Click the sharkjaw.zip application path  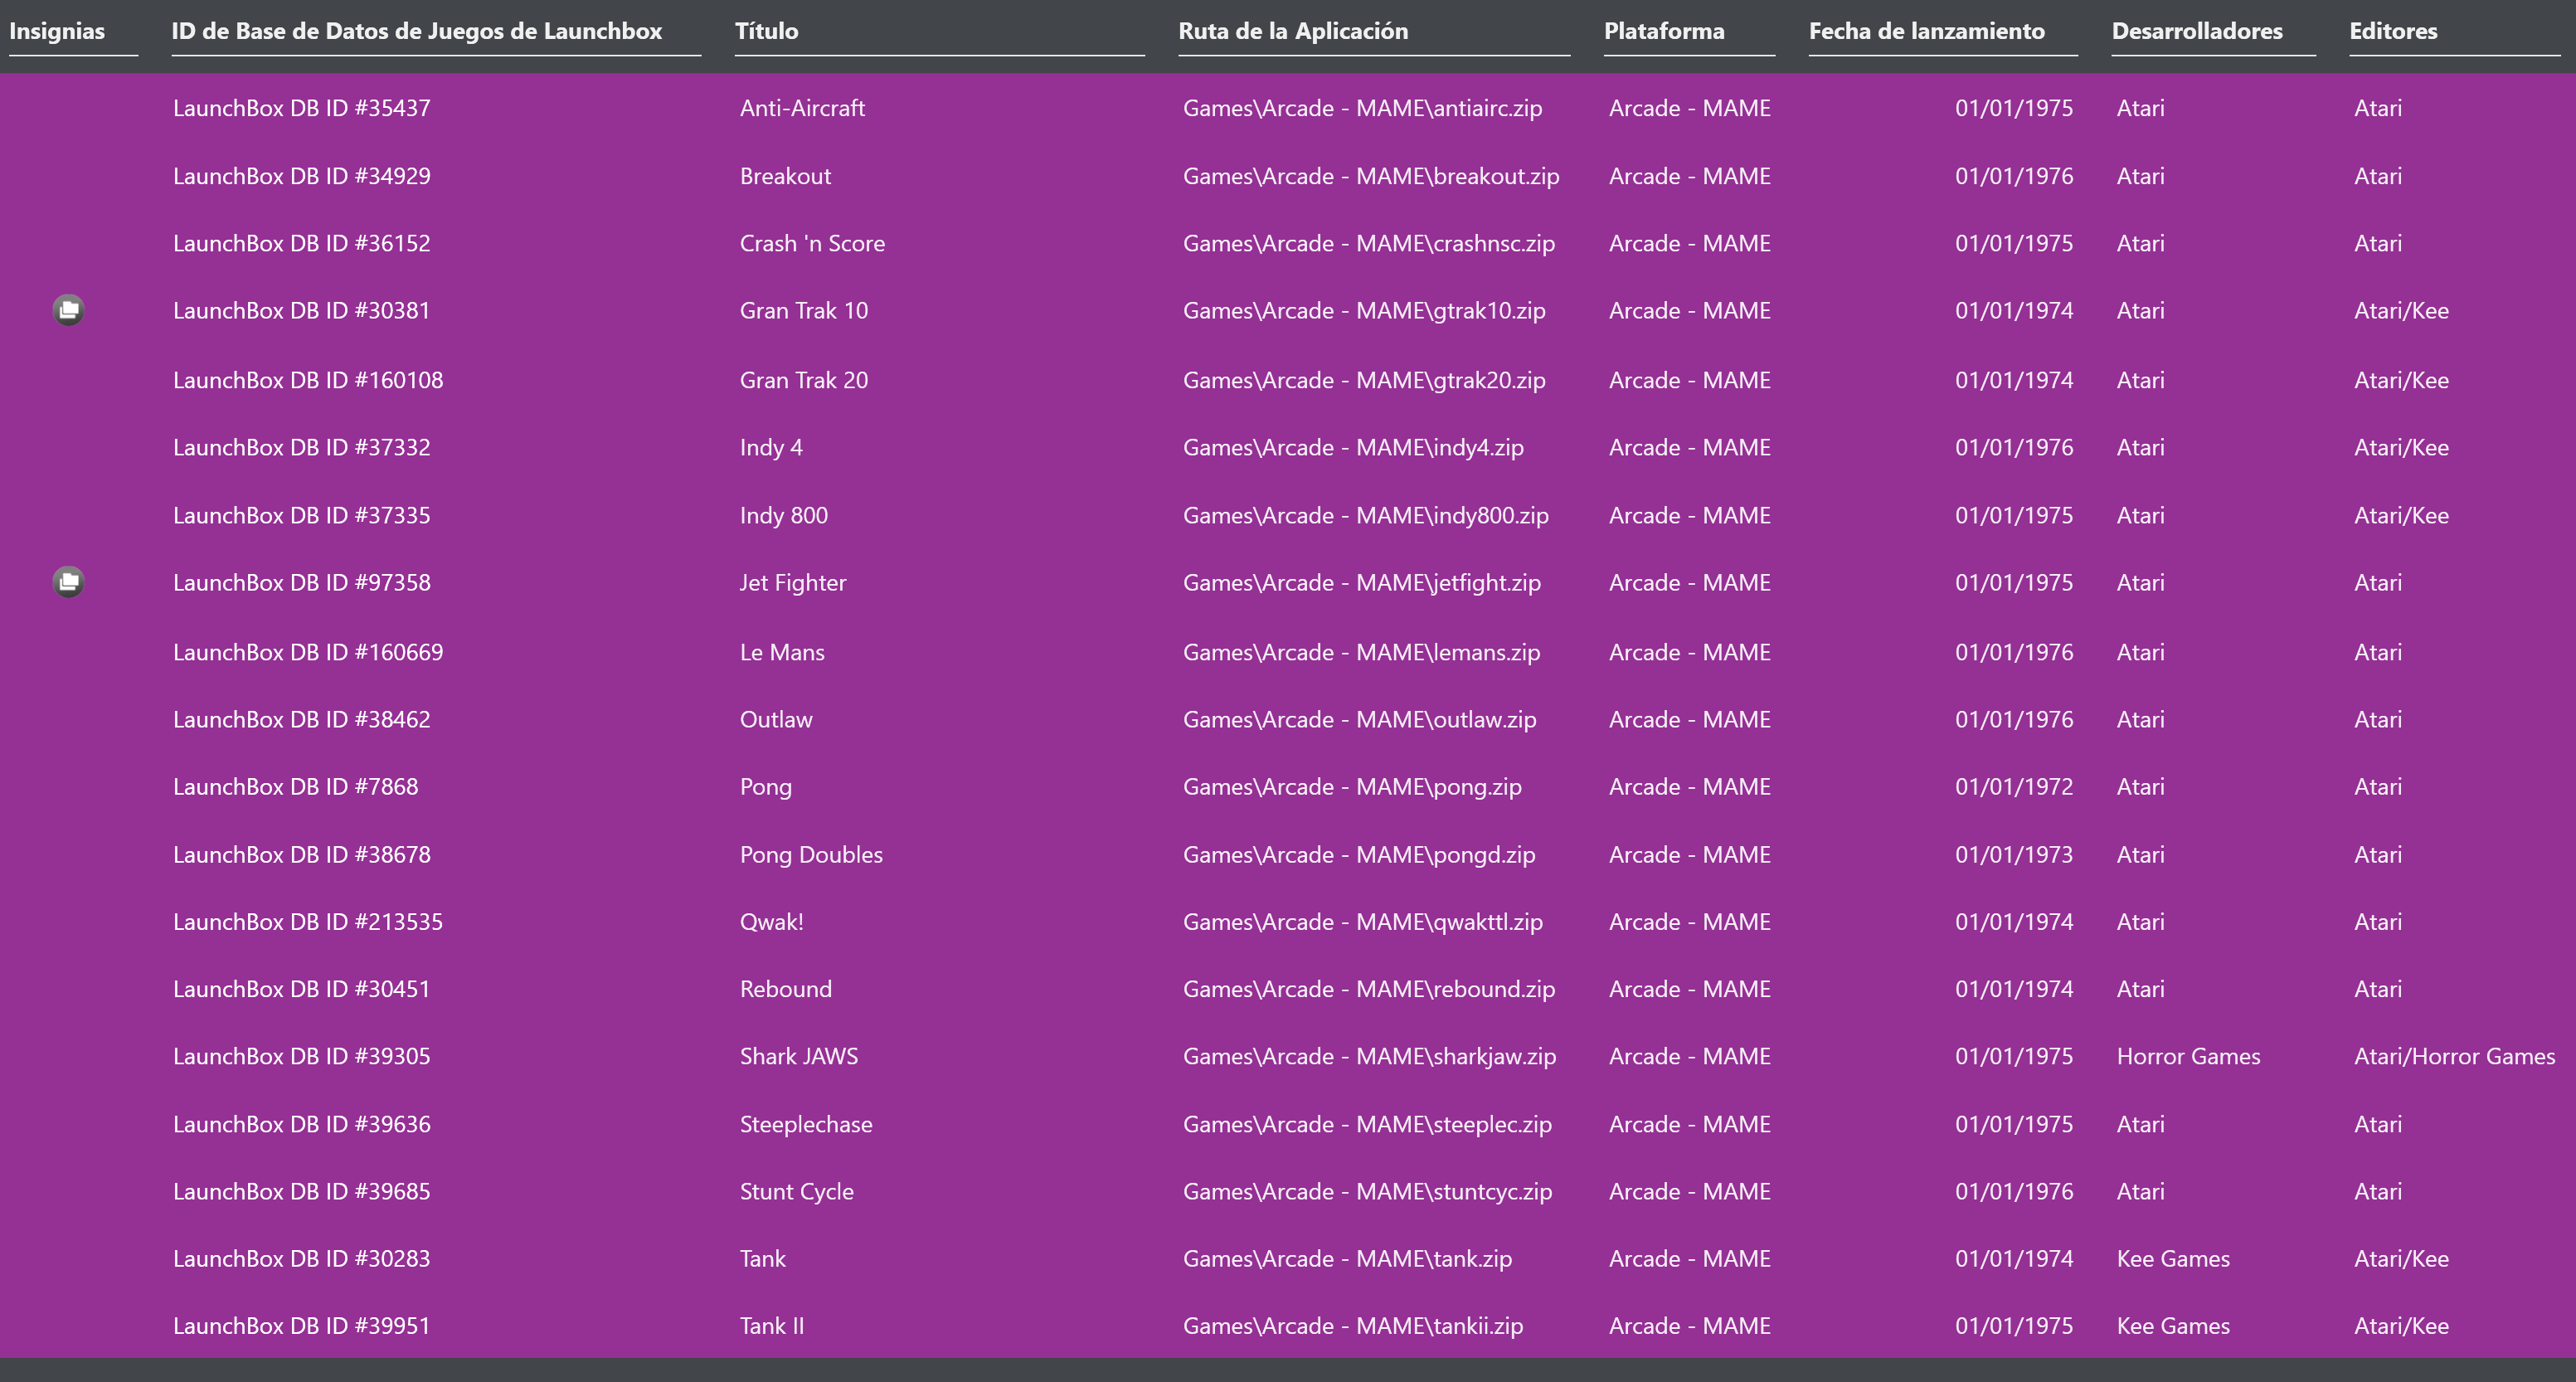pyautogui.click(x=1370, y=1056)
